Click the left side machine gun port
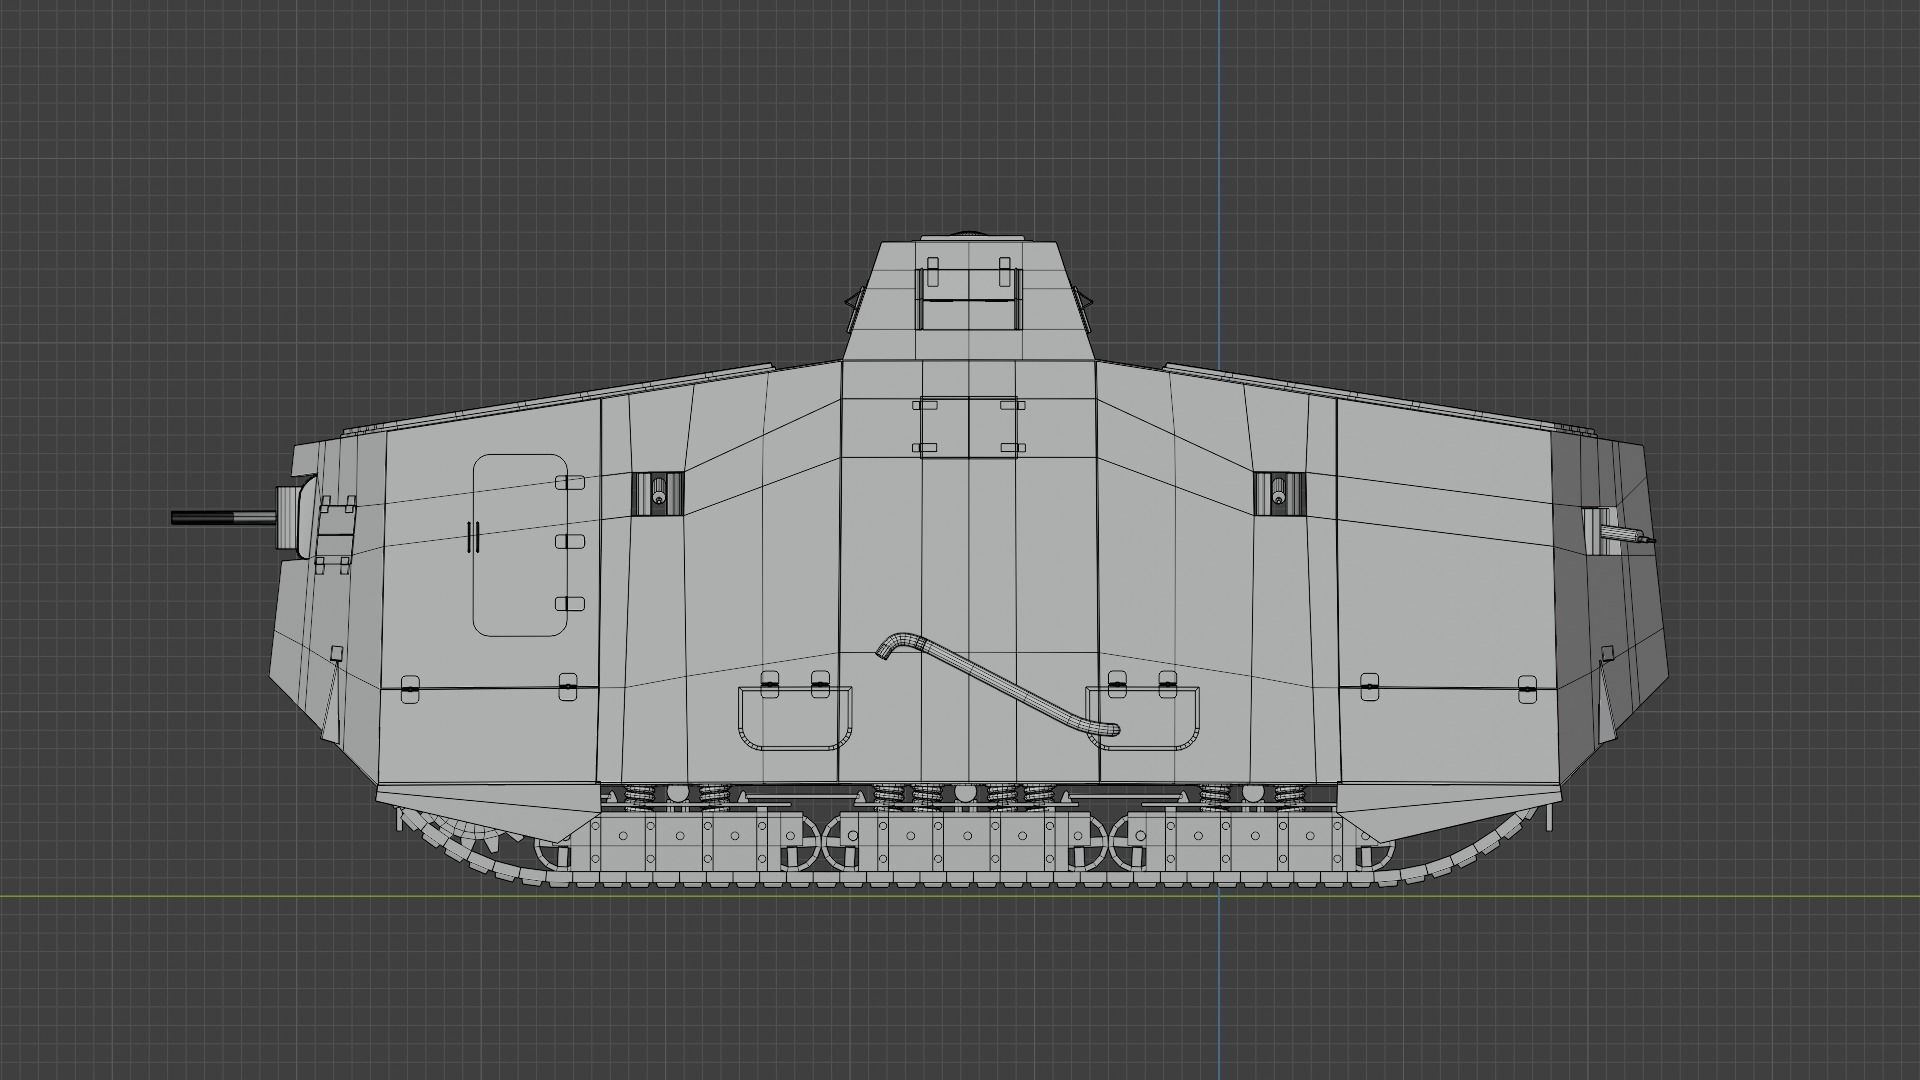The height and width of the screenshot is (1080, 1920). [x=657, y=494]
